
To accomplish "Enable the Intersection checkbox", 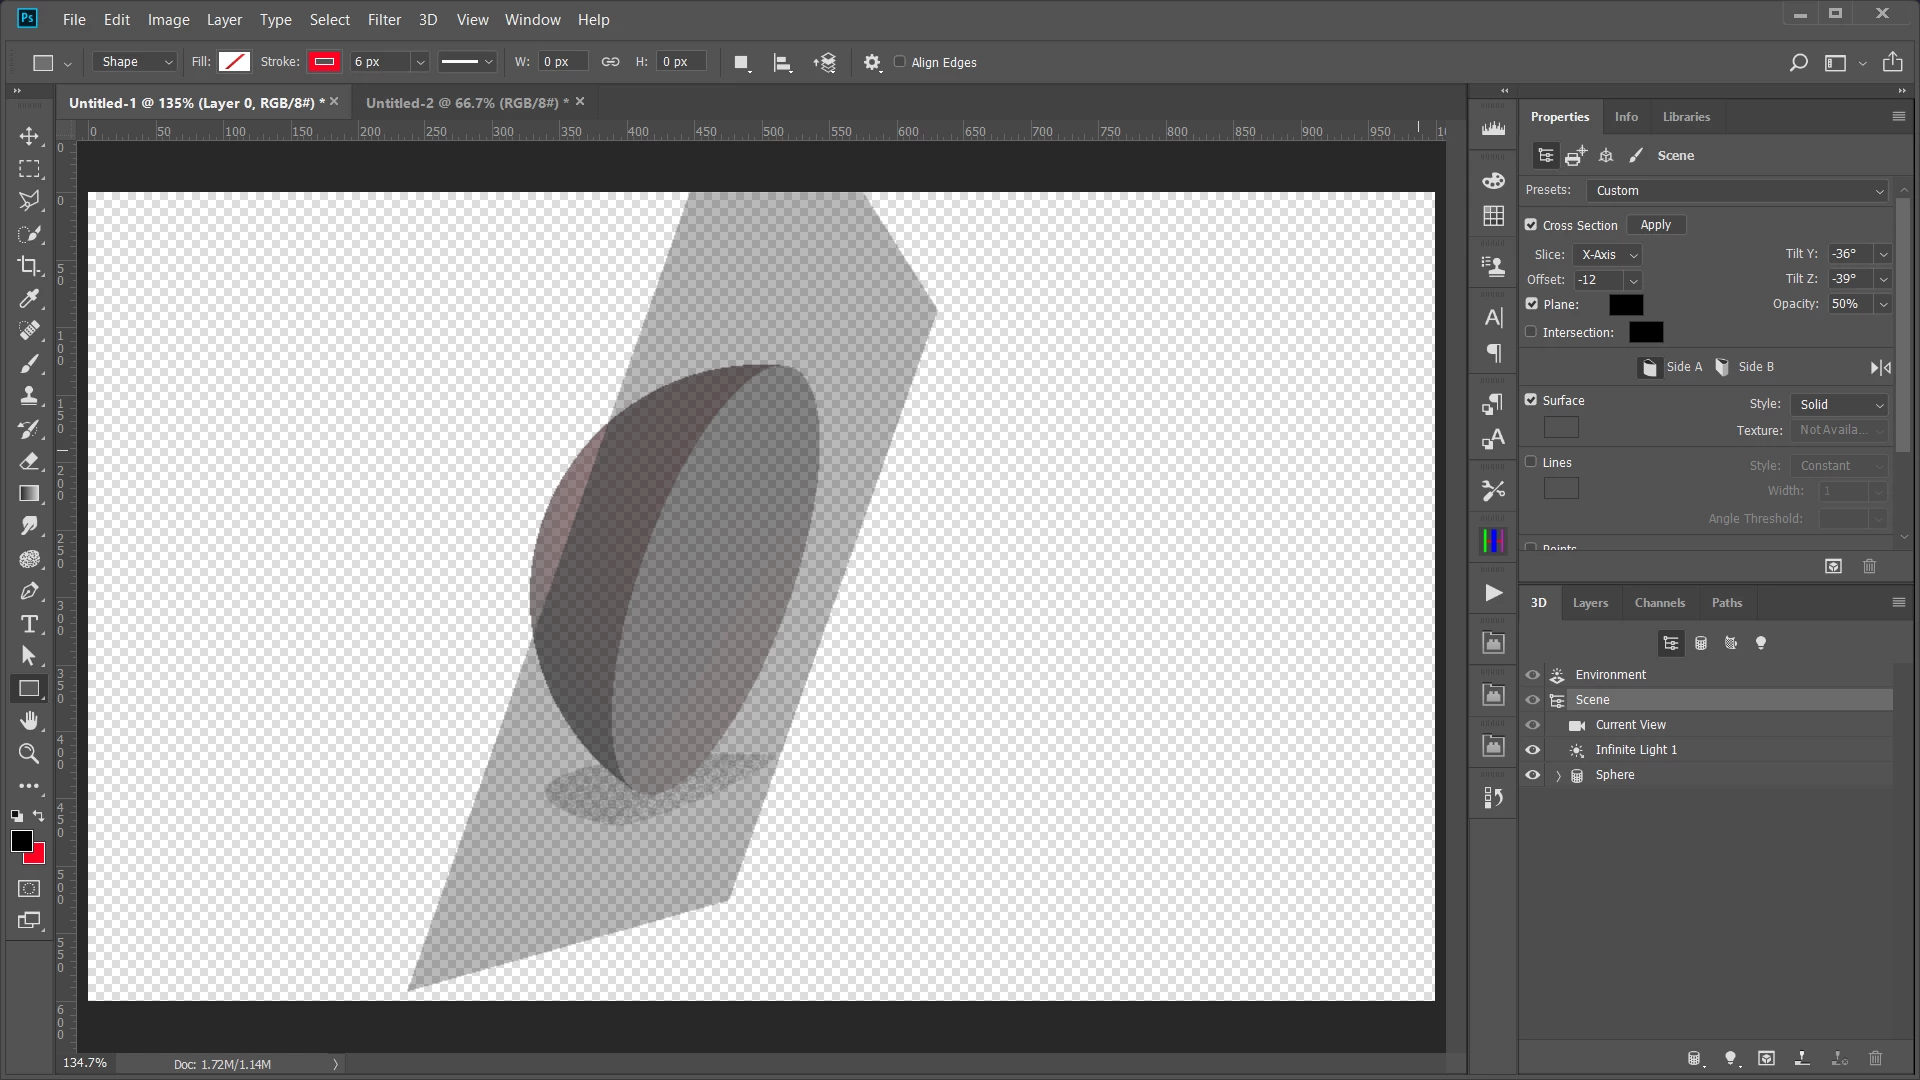I will 1531,332.
